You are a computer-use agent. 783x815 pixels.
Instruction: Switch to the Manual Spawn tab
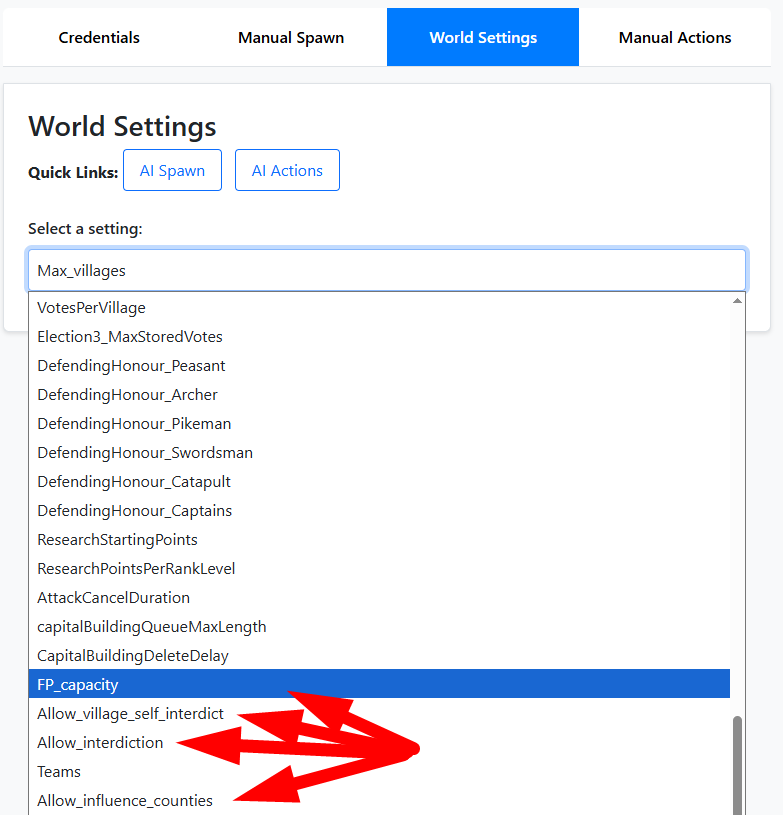pyautogui.click(x=291, y=38)
